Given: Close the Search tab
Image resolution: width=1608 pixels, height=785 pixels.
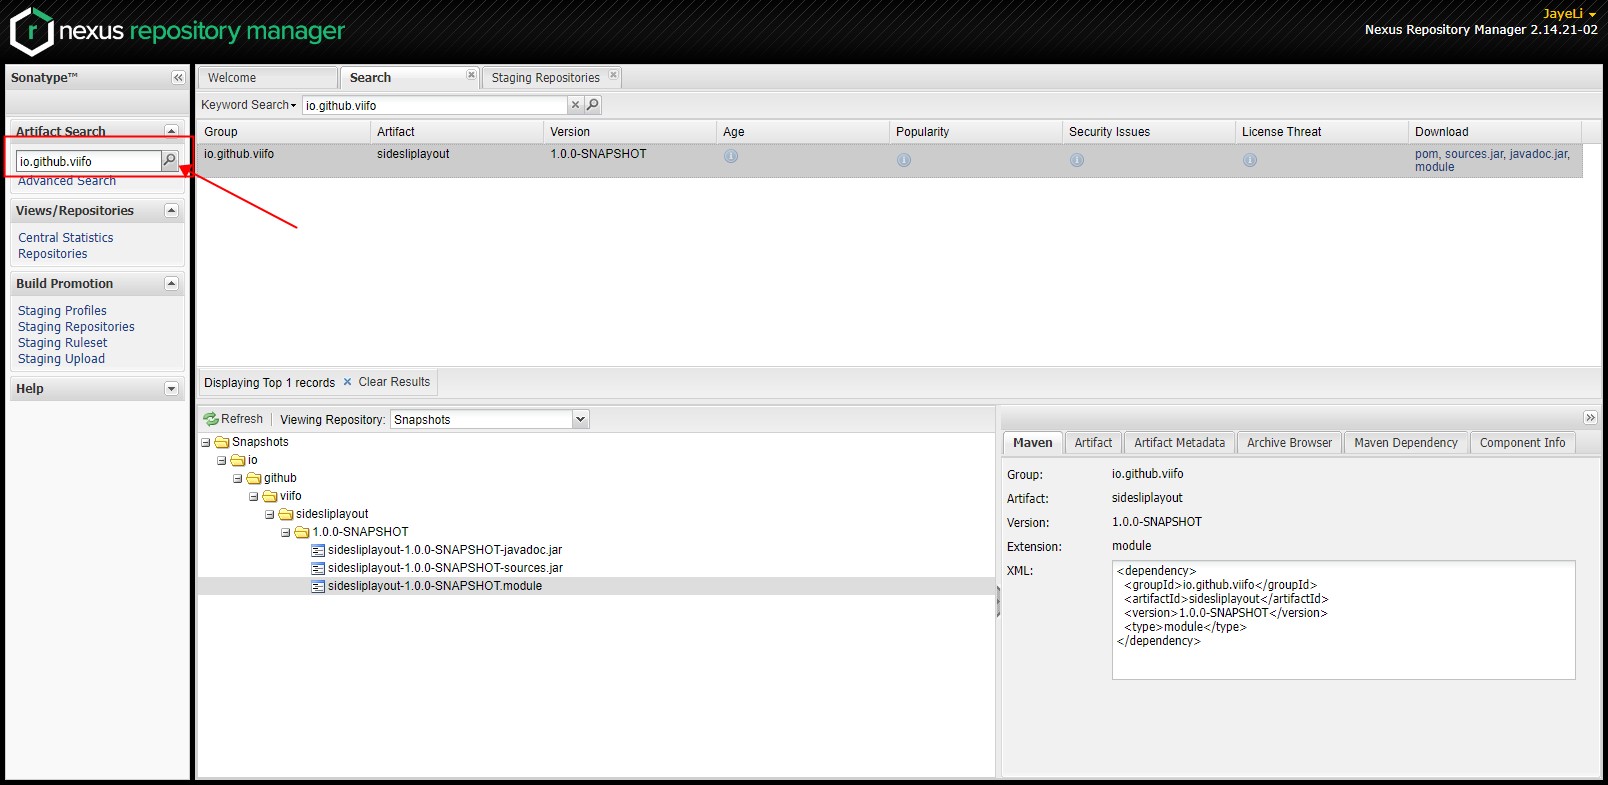Looking at the screenshot, I should coord(471,75).
